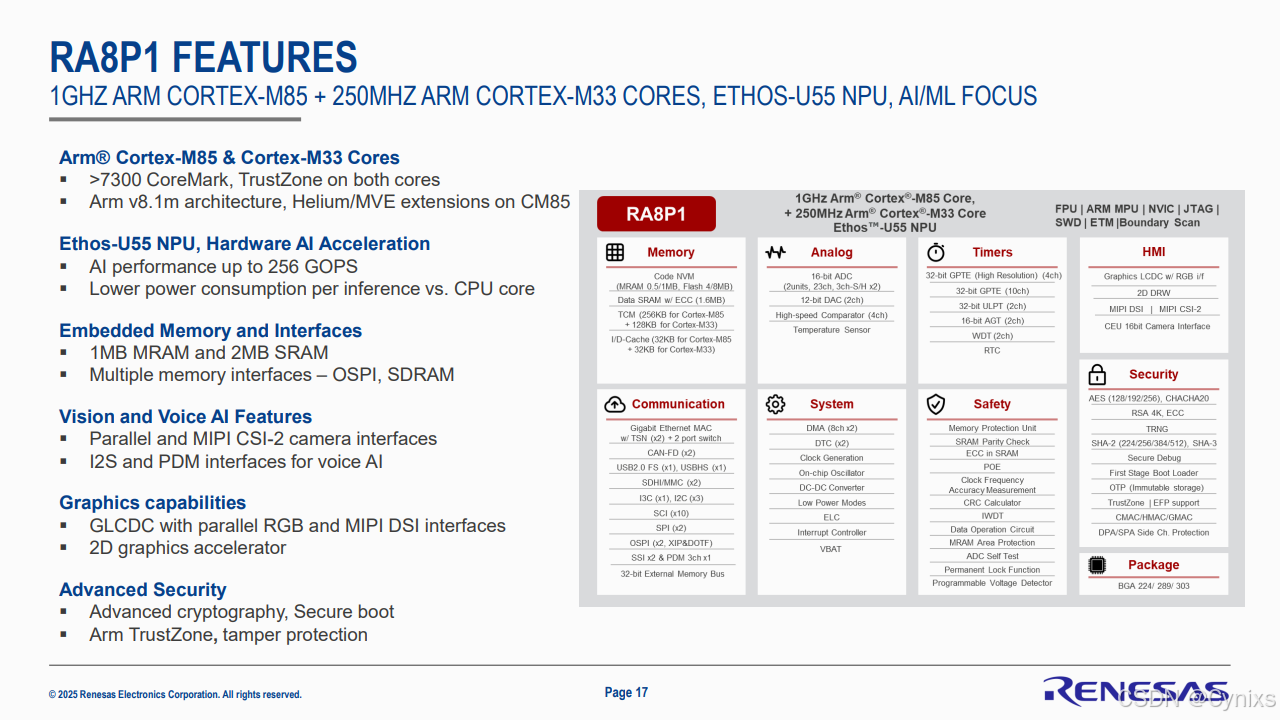
Task: Click 'Memory Protection Unit' row
Action: tap(992, 428)
